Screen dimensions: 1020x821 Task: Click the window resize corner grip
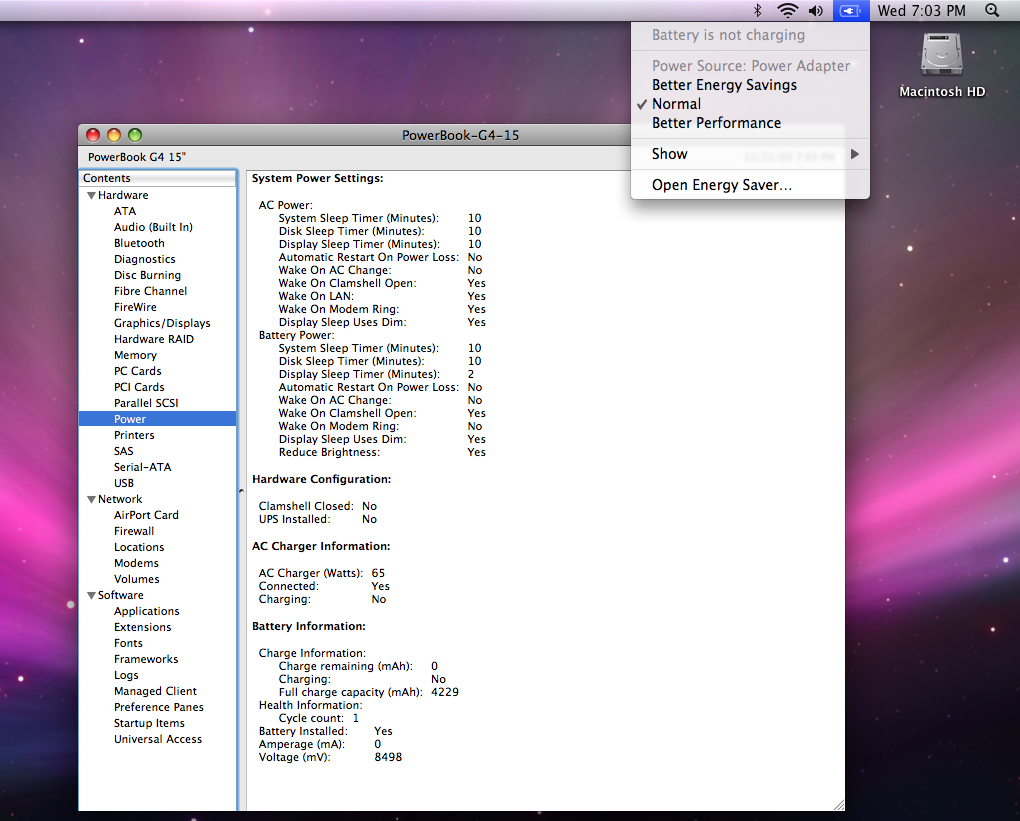pos(839,805)
